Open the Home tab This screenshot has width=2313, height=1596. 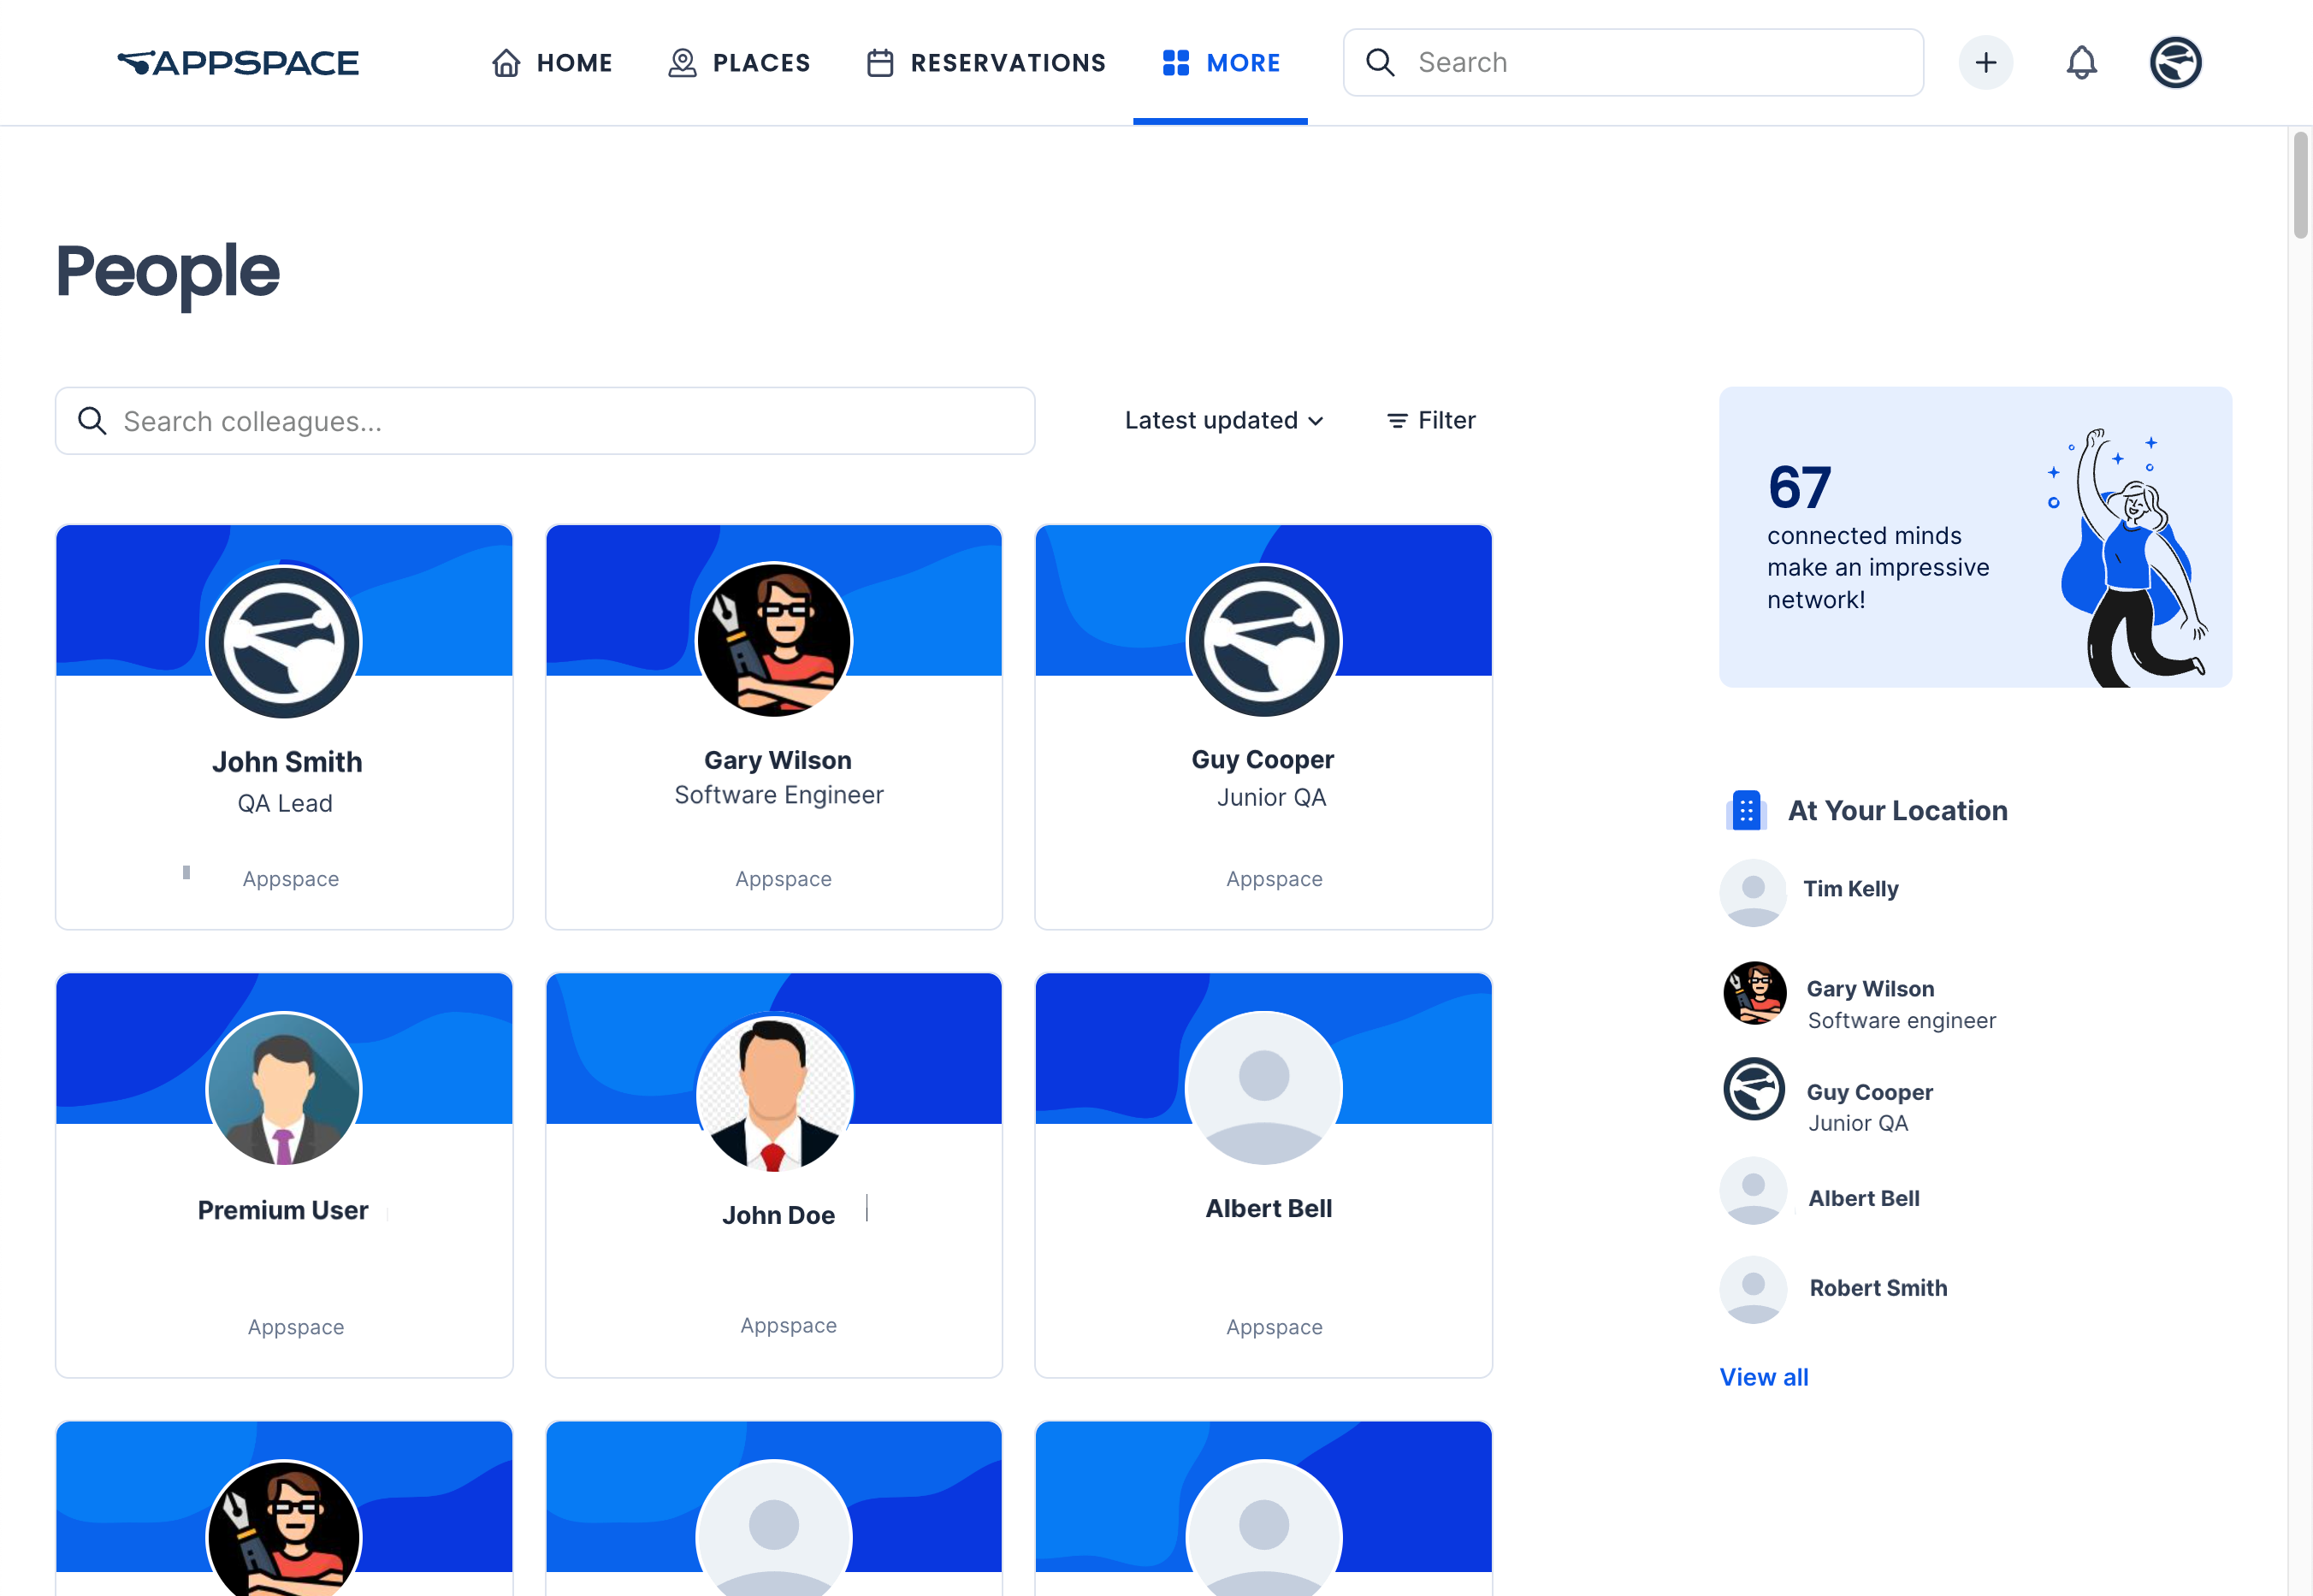tap(552, 63)
